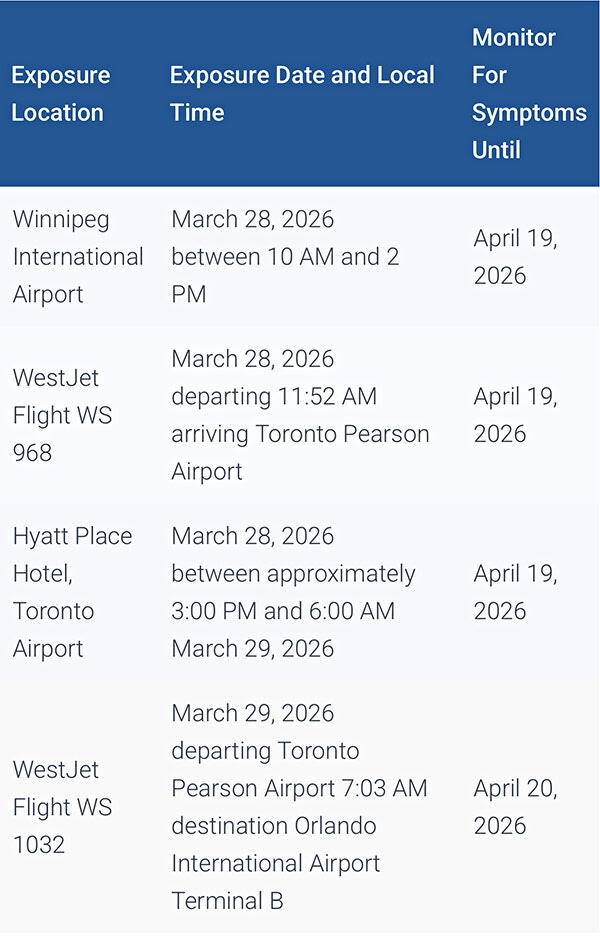Select the WestJet Flight WS 968 cell
Viewport: 600px width, 947px height.
(62, 415)
